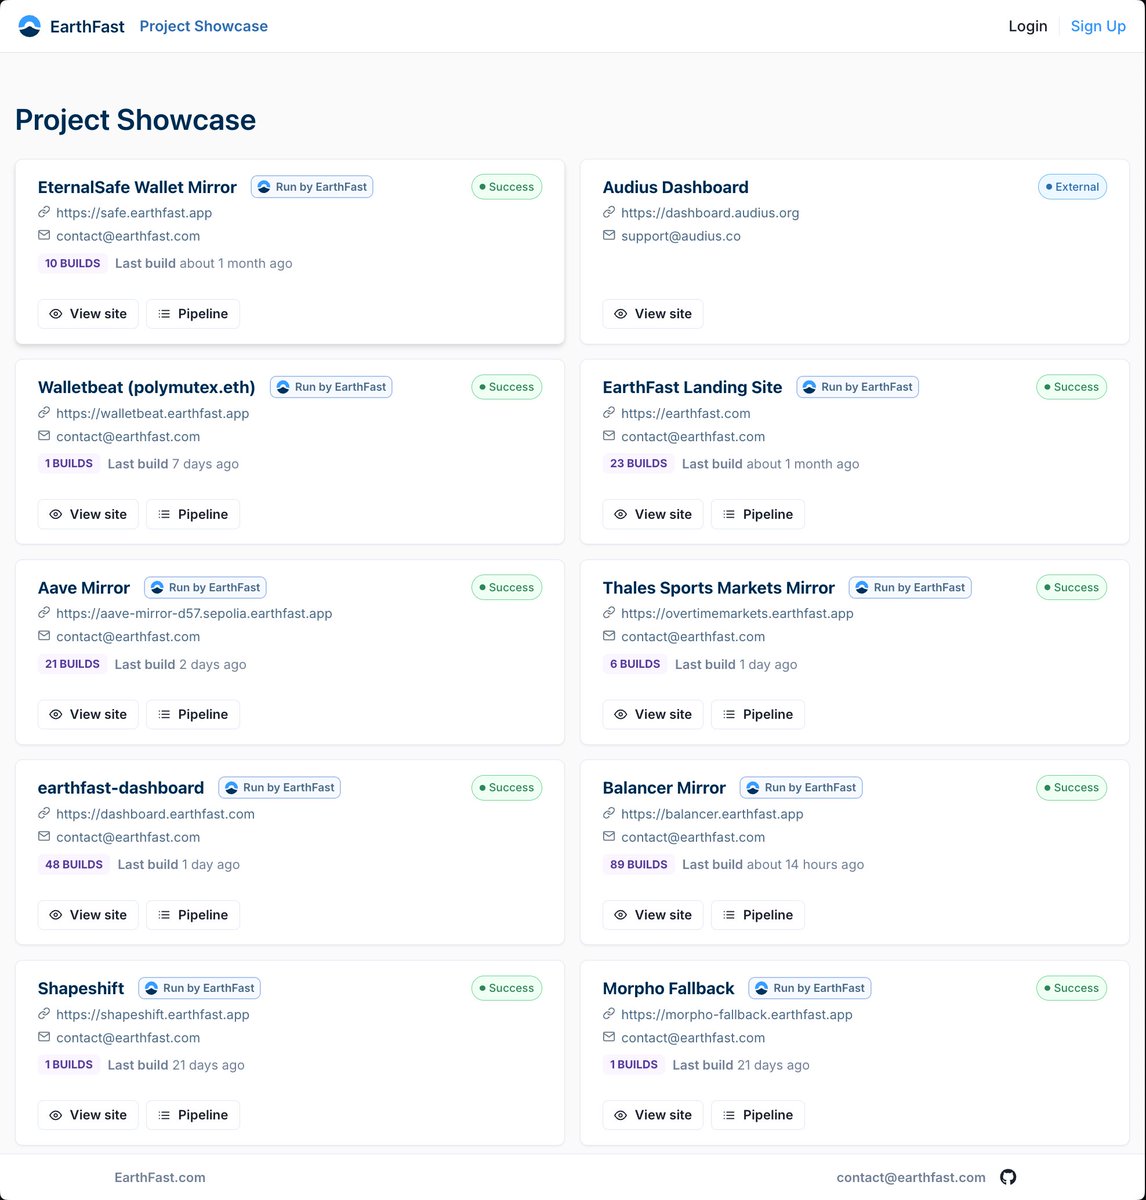This screenshot has width=1146, height=1200.
Task: Open the https://morpho-fallback.earthfast.app link
Action: point(737,1014)
